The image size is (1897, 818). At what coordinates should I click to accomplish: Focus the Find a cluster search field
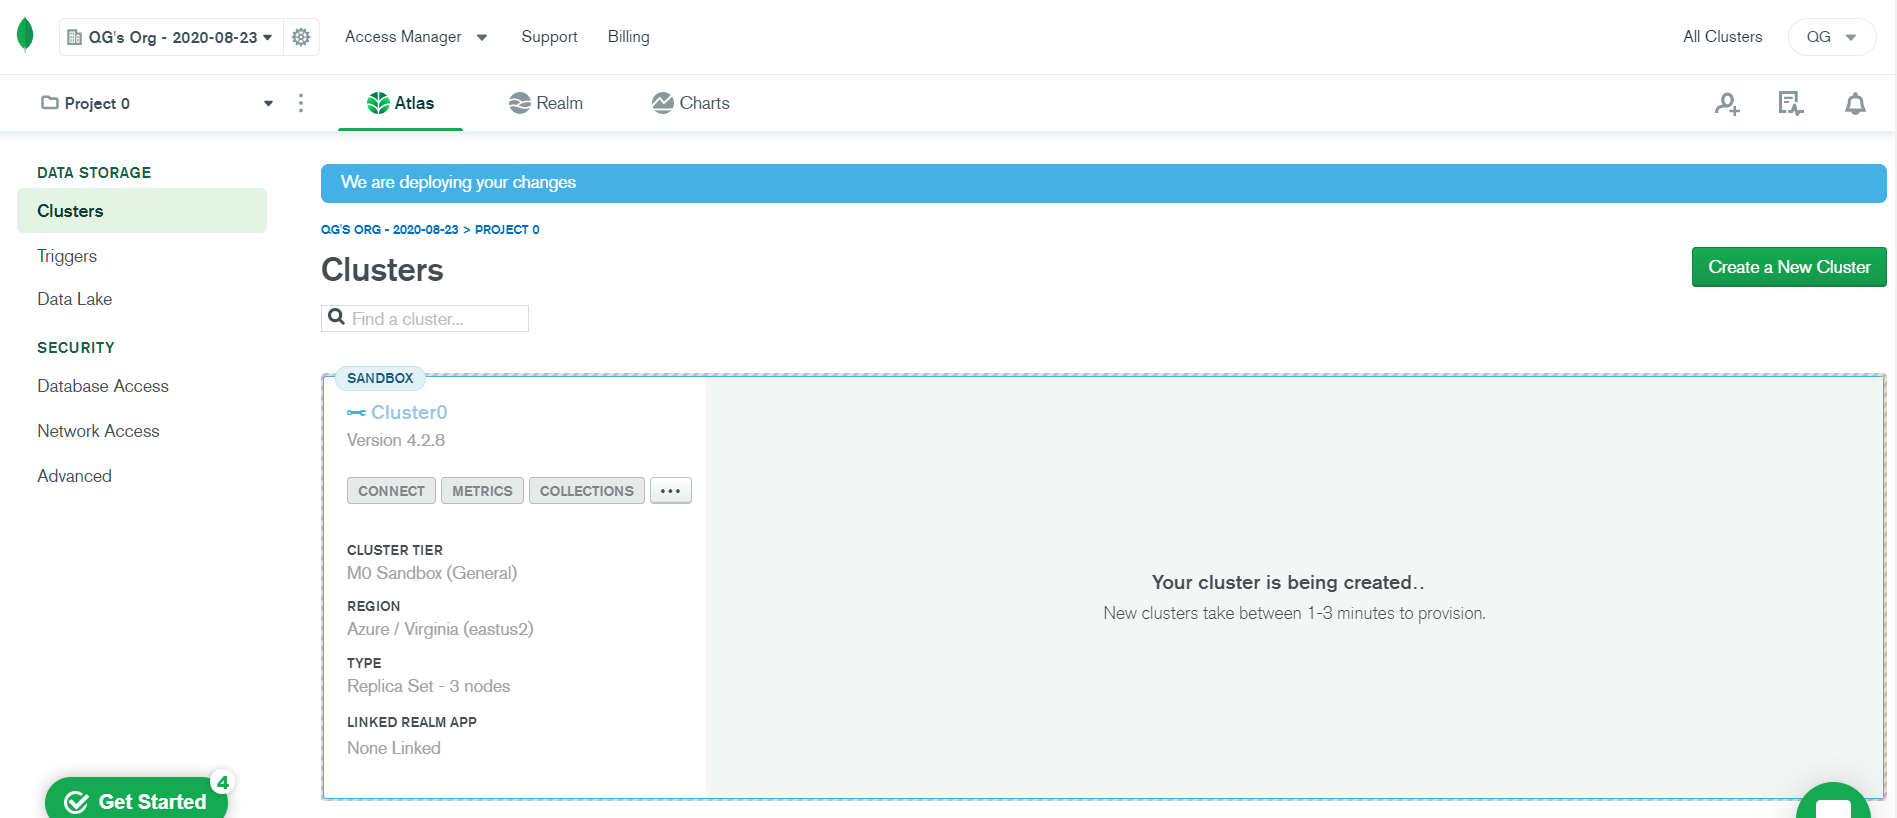tap(425, 318)
